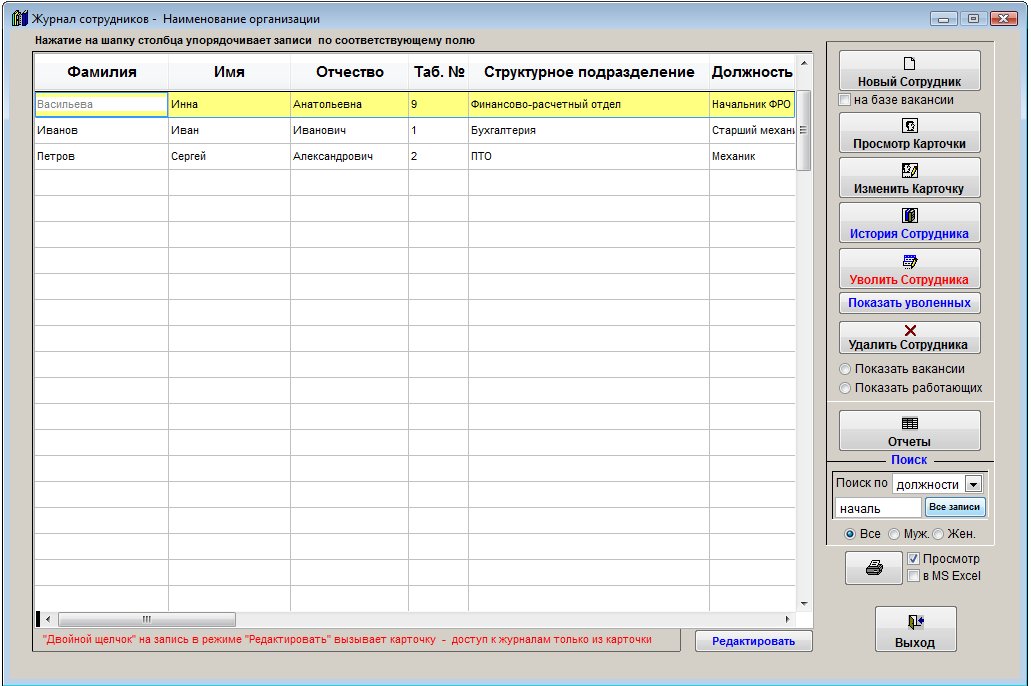Open the Отчеты table icon
The width and height of the screenshot is (1031, 686).
(909, 423)
